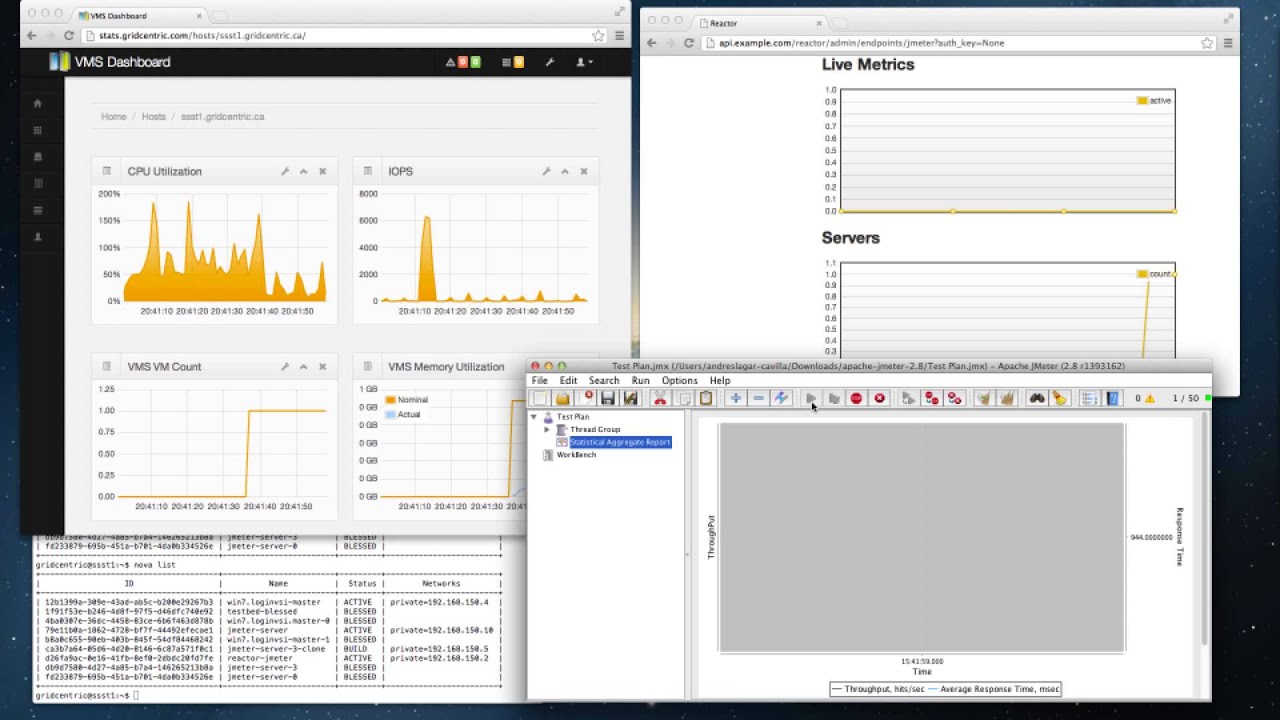
Task: Click the user icon in VMS Dashboard sidebar
Action: (x=38, y=237)
